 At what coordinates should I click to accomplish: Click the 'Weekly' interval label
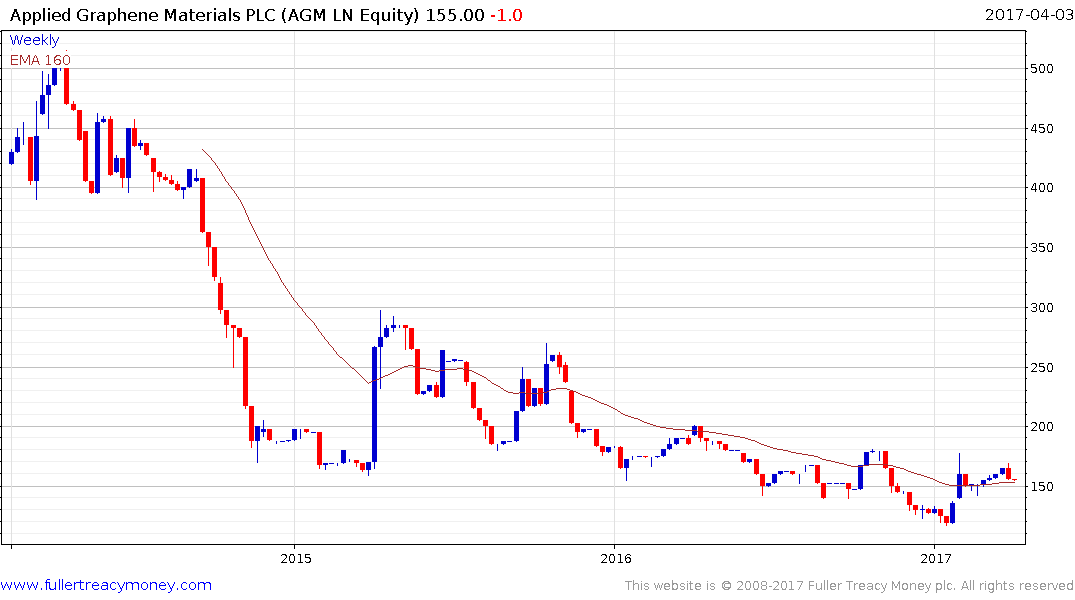pos(34,40)
